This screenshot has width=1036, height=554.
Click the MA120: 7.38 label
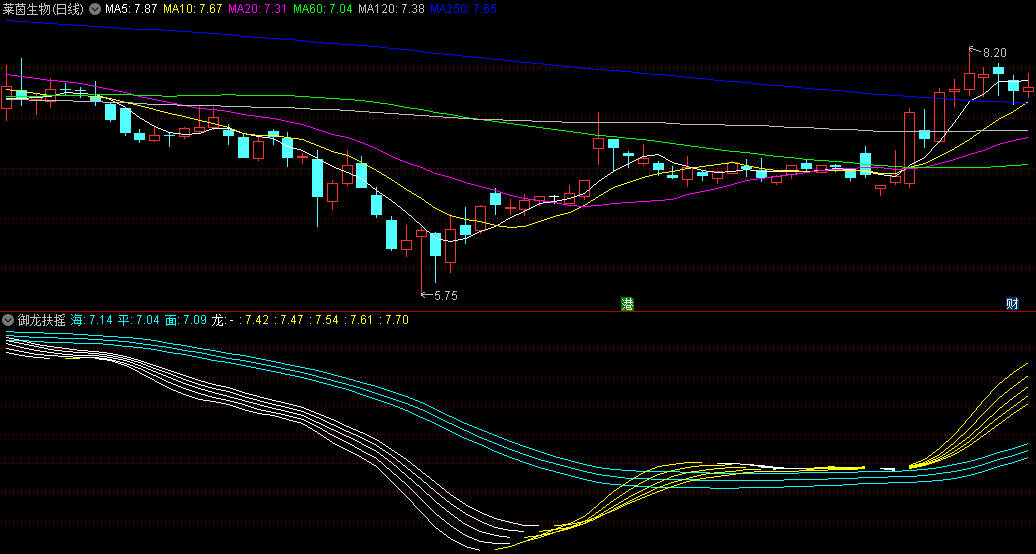390,9
